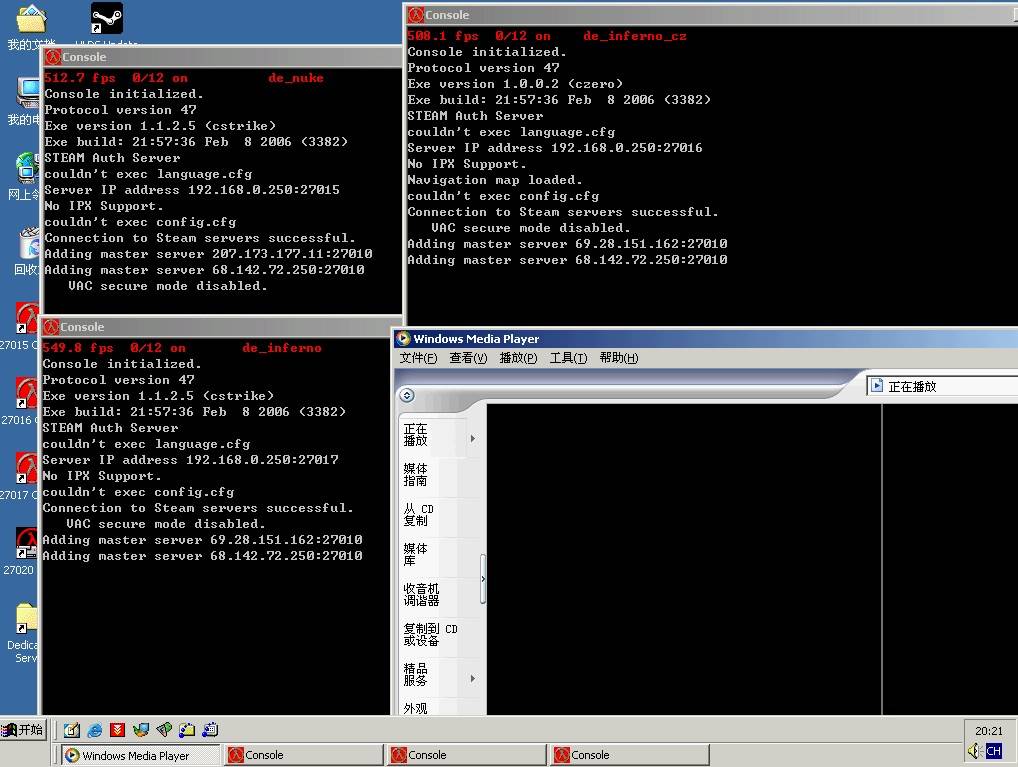The height and width of the screenshot is (767, 1018).
Task: Open the 查看 menu in Windows Media Player
Action: click(468, 358)
